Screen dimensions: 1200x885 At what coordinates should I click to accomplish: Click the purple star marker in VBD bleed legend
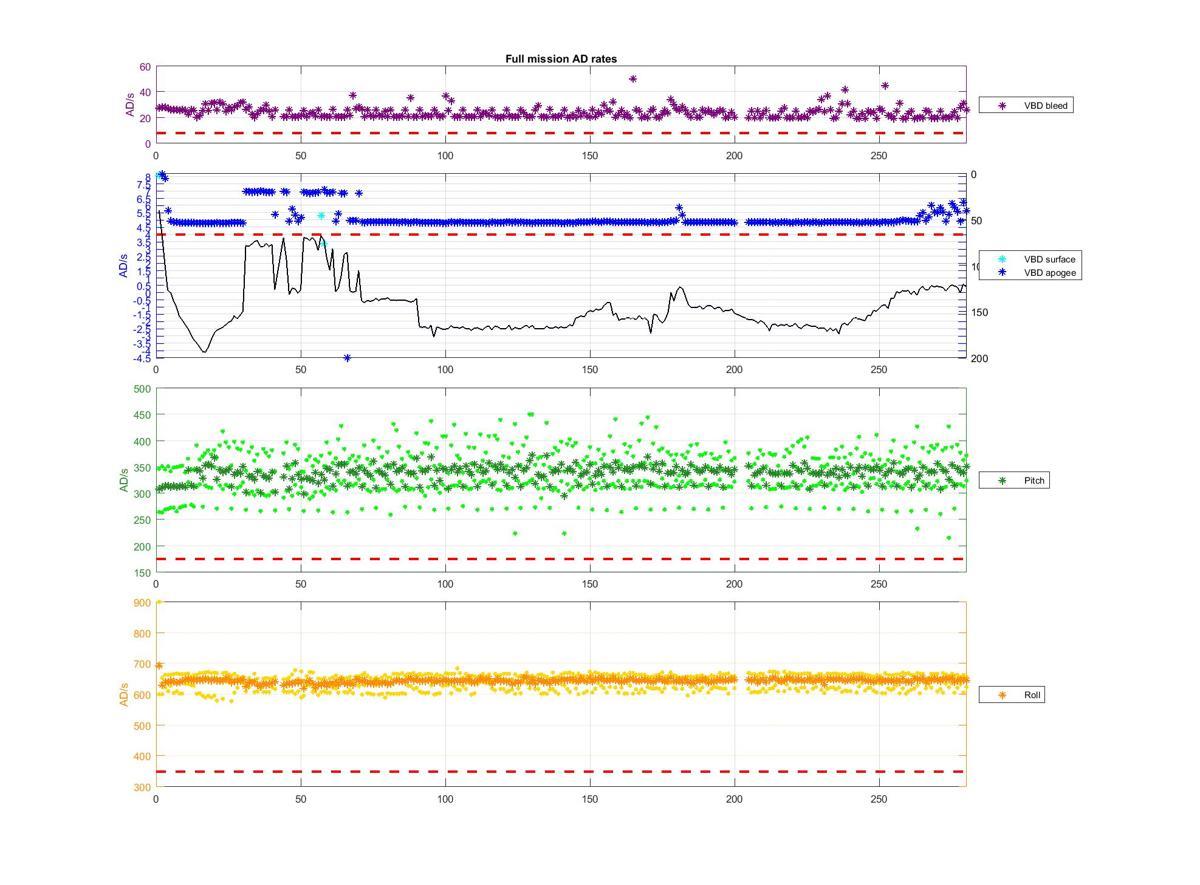[1001, 105]
